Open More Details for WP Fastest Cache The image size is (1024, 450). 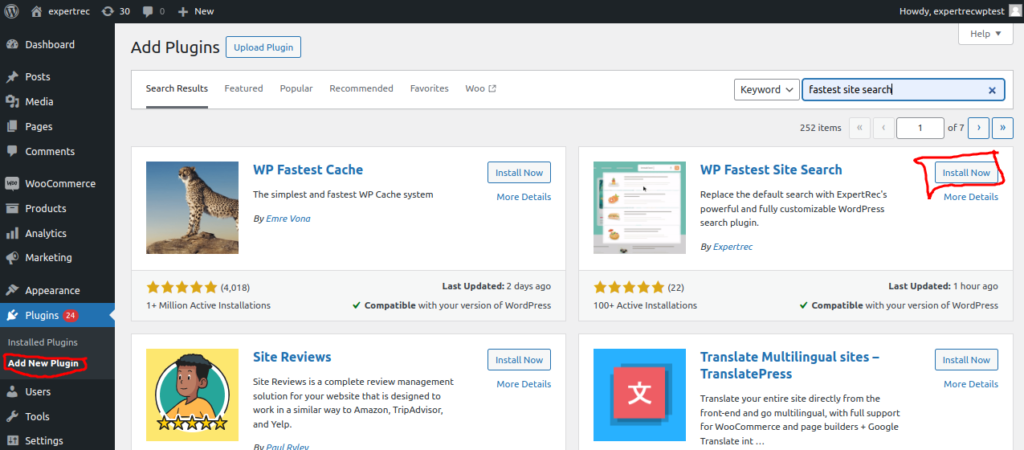pos(524,197)
